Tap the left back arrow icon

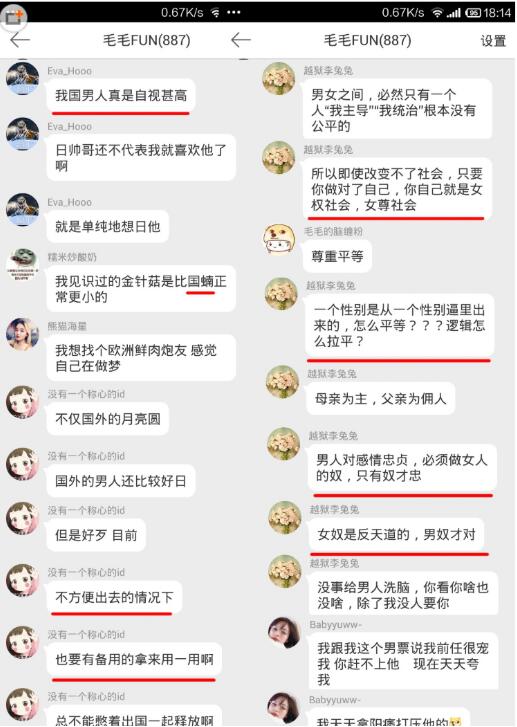[19, 40]
